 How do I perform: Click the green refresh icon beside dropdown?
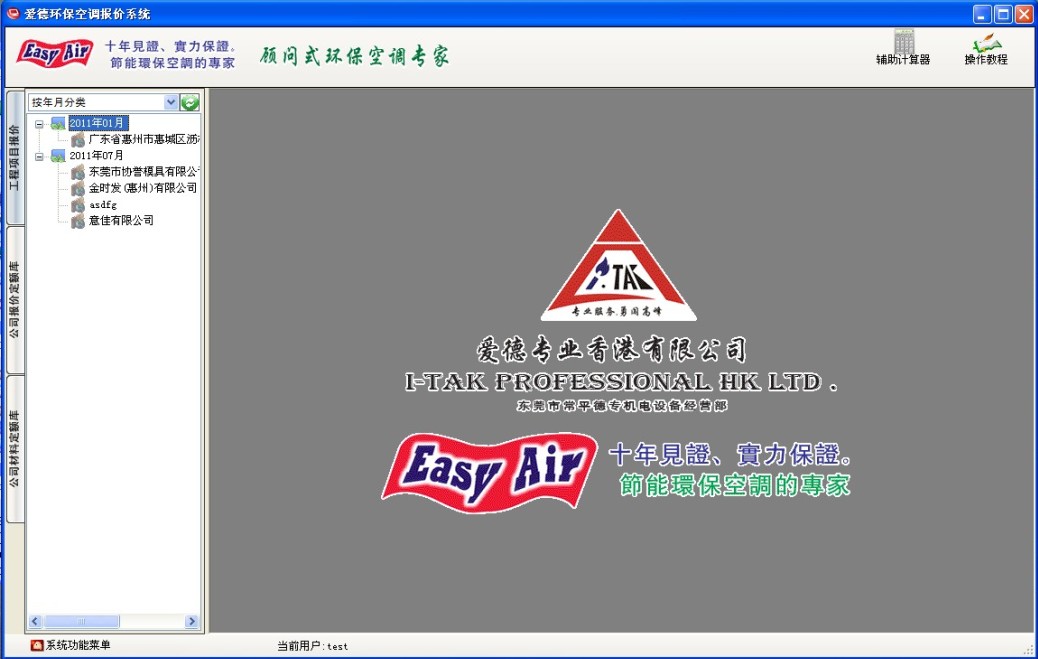[x=190, y=102]
